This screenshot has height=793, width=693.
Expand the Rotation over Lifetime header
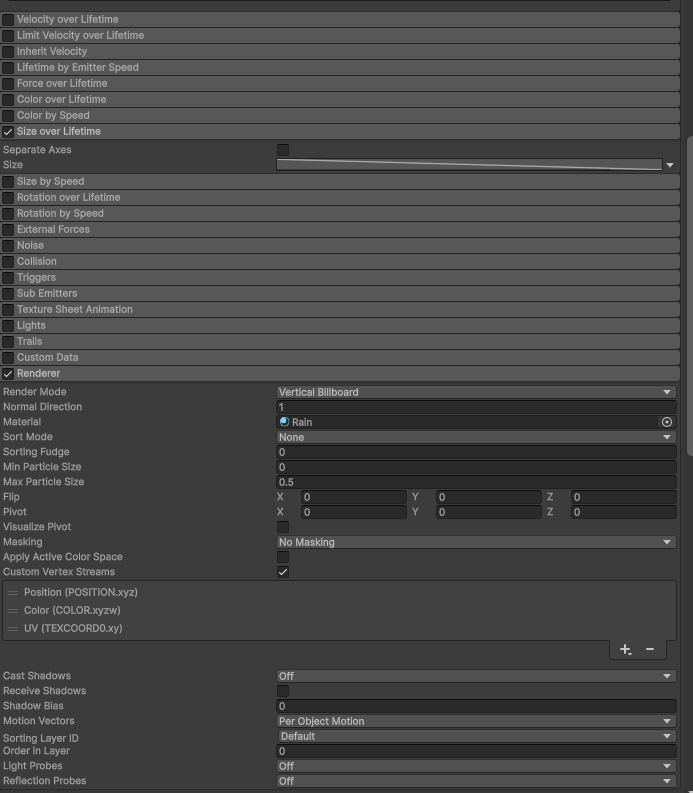click(x=340, y=197)
